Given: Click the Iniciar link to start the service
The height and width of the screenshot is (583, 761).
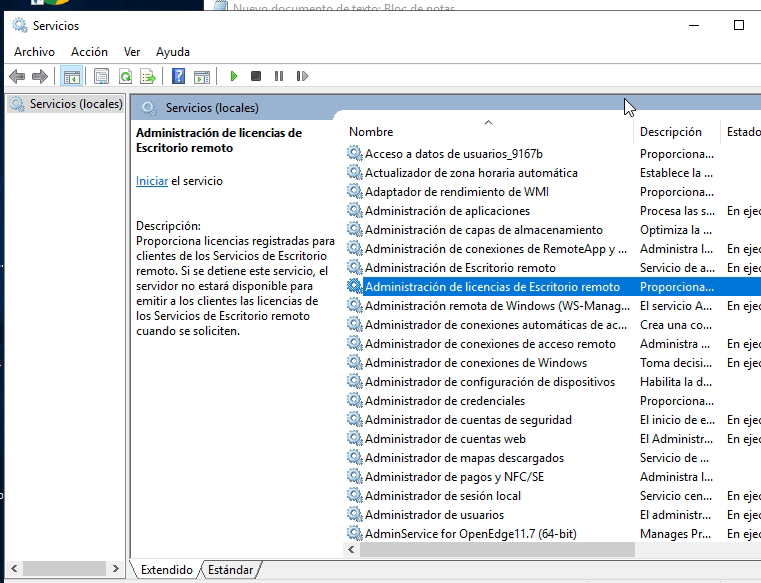Looking at the screenshot, I should click(152, 181).
